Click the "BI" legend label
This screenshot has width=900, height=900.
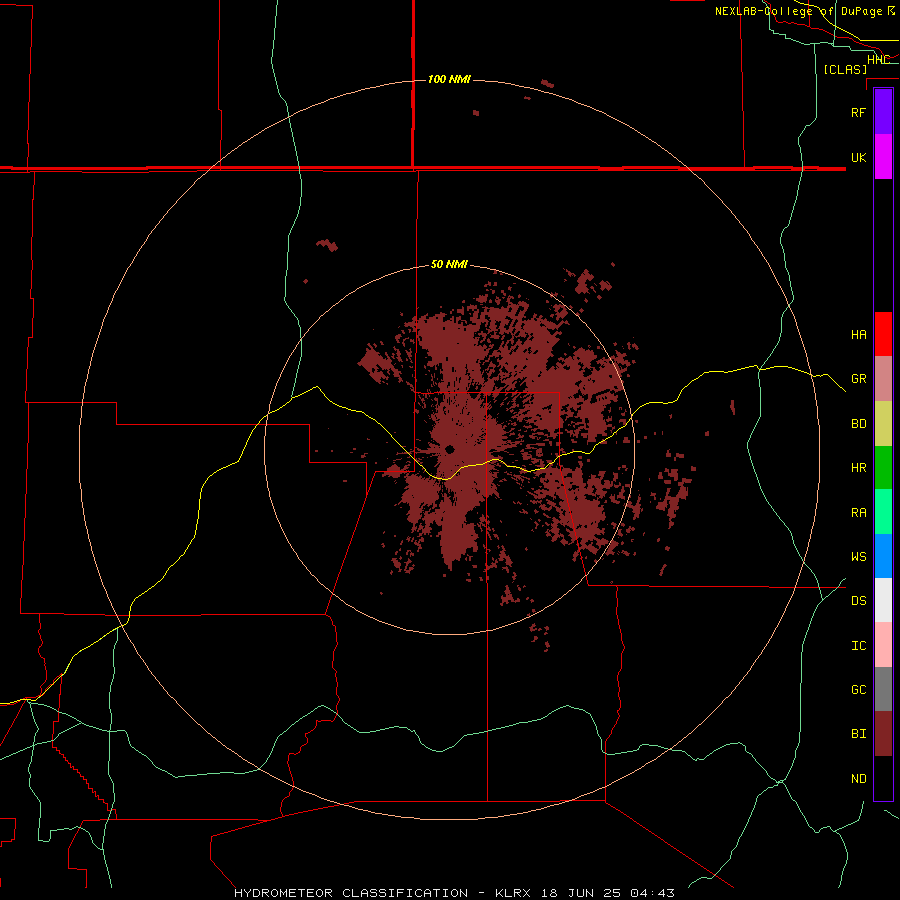click(859, 734)
